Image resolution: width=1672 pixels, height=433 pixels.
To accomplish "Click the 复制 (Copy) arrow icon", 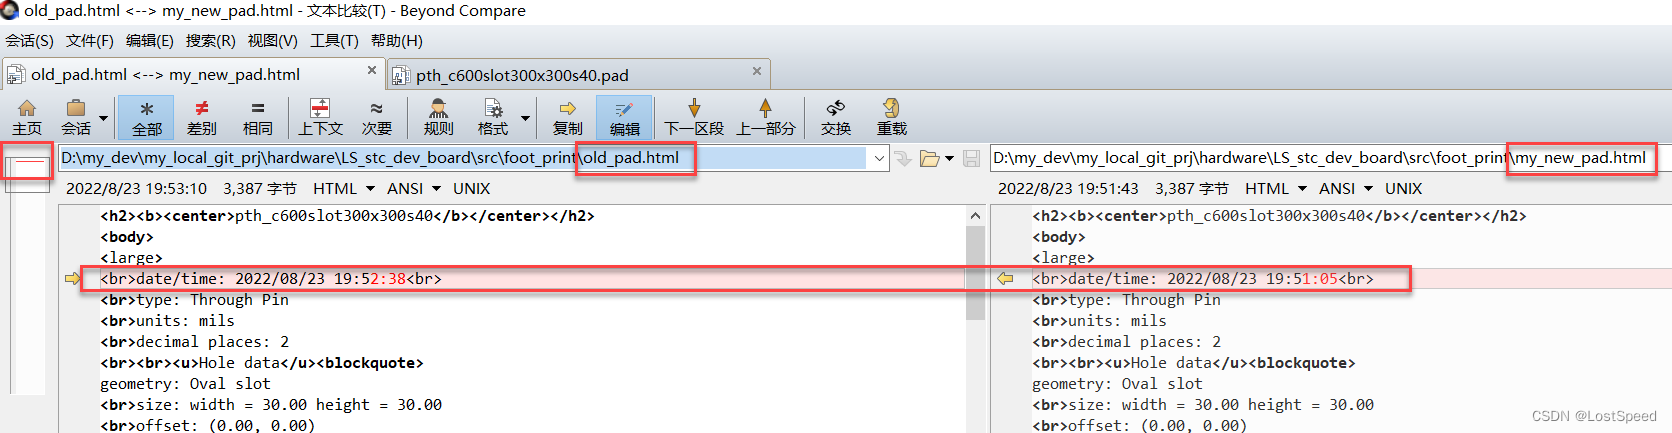I will (x=567, y=117).
